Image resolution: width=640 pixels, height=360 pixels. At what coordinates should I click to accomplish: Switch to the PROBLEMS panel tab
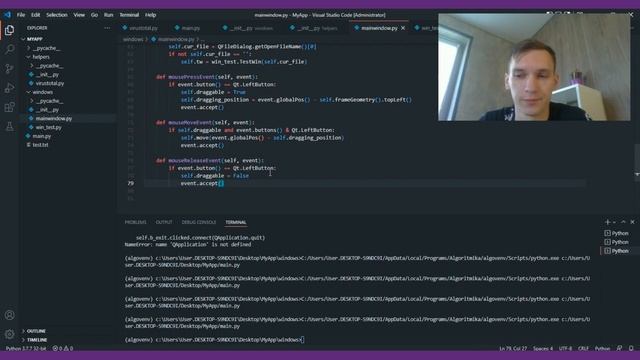pyautogui.click(x=136, y=222)
